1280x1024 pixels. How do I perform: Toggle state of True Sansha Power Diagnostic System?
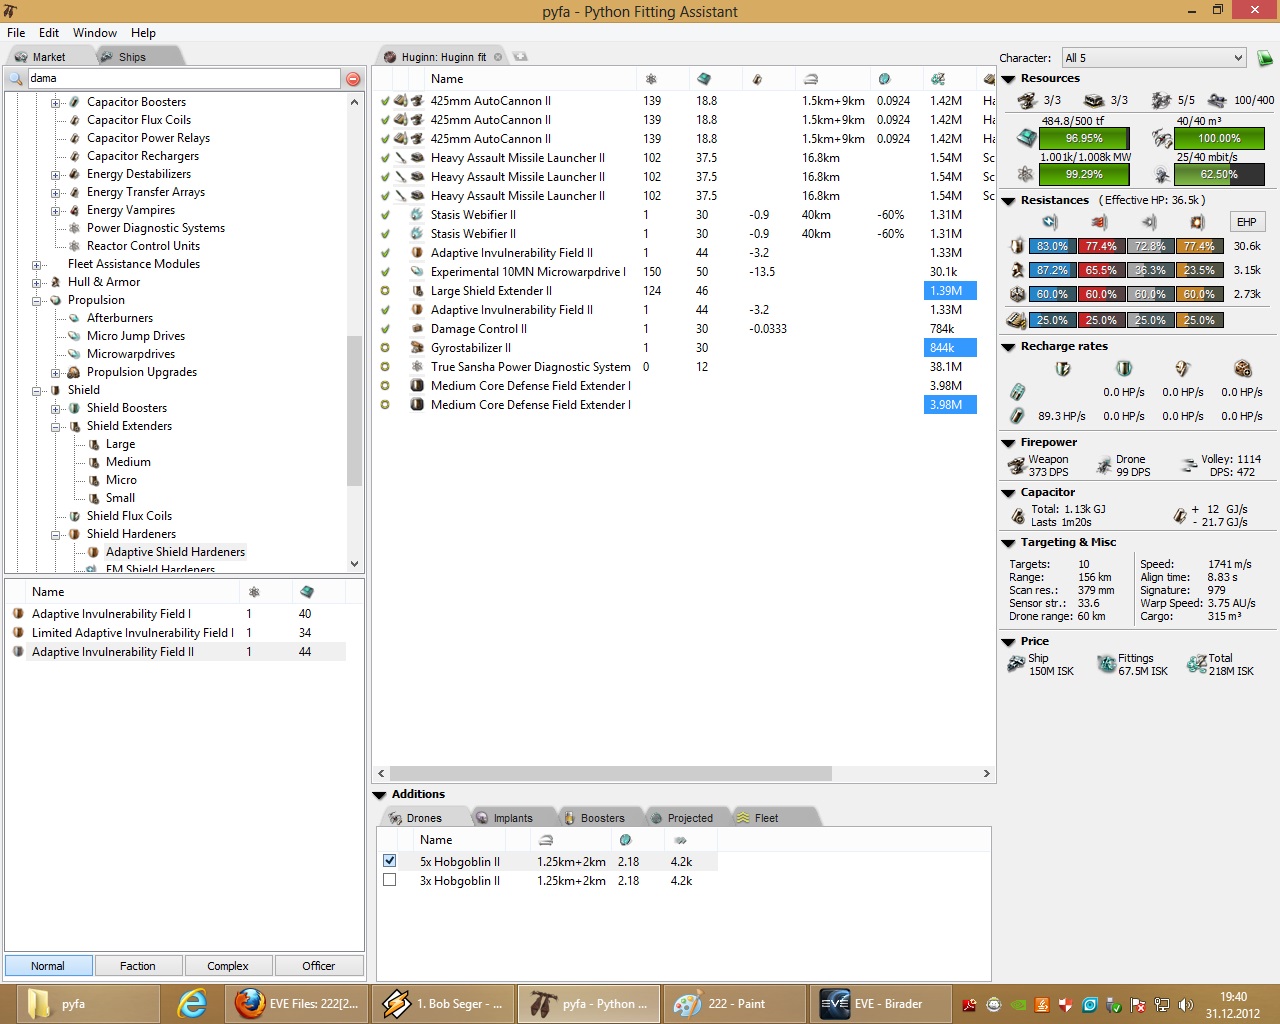click(x=385, y=367)
